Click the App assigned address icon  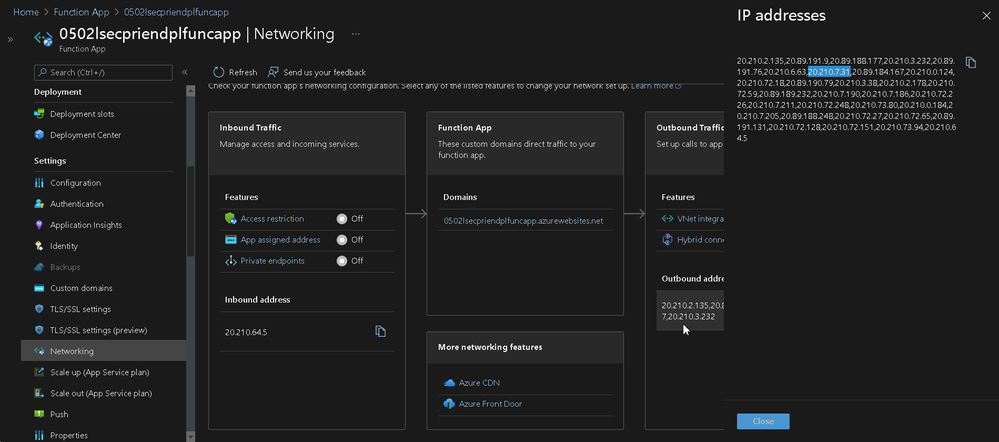[x=231, y=239]
